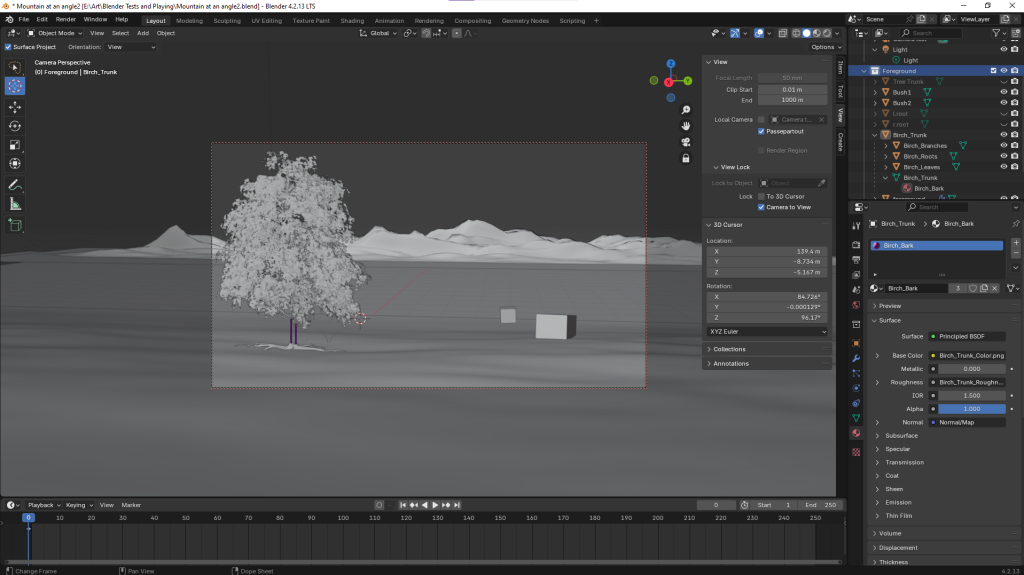Select the Select Box tool

[x=15, y=67]
